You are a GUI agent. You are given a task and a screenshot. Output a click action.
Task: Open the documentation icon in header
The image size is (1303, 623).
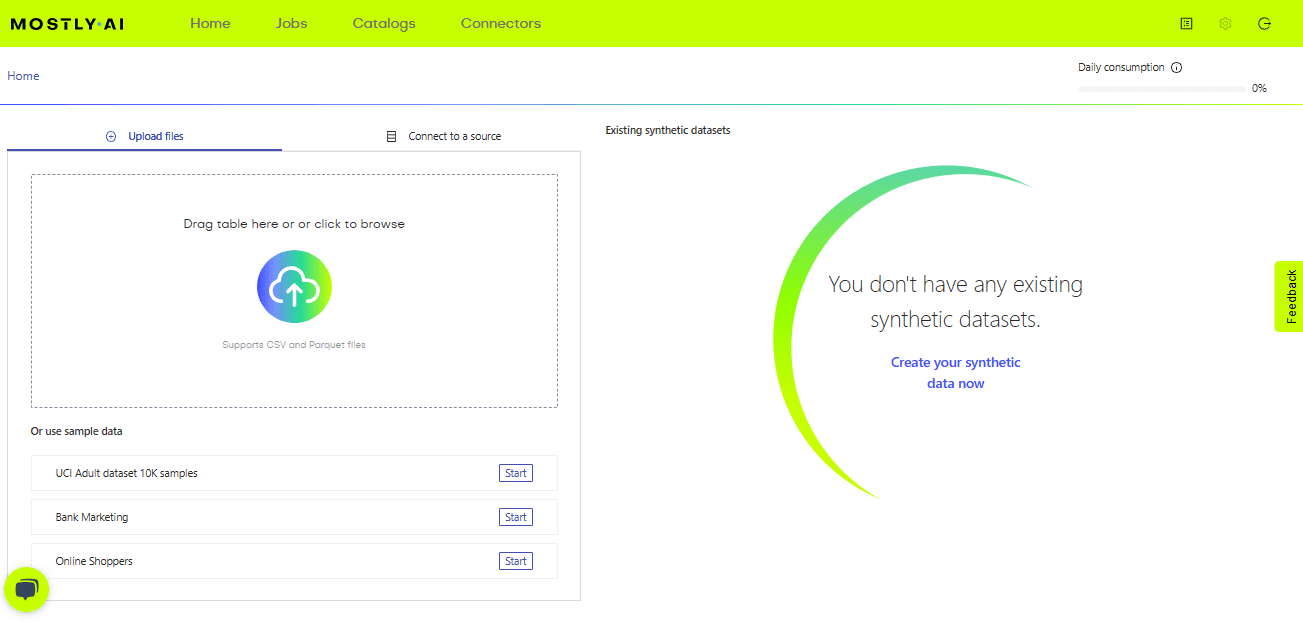click(1186, 23)
